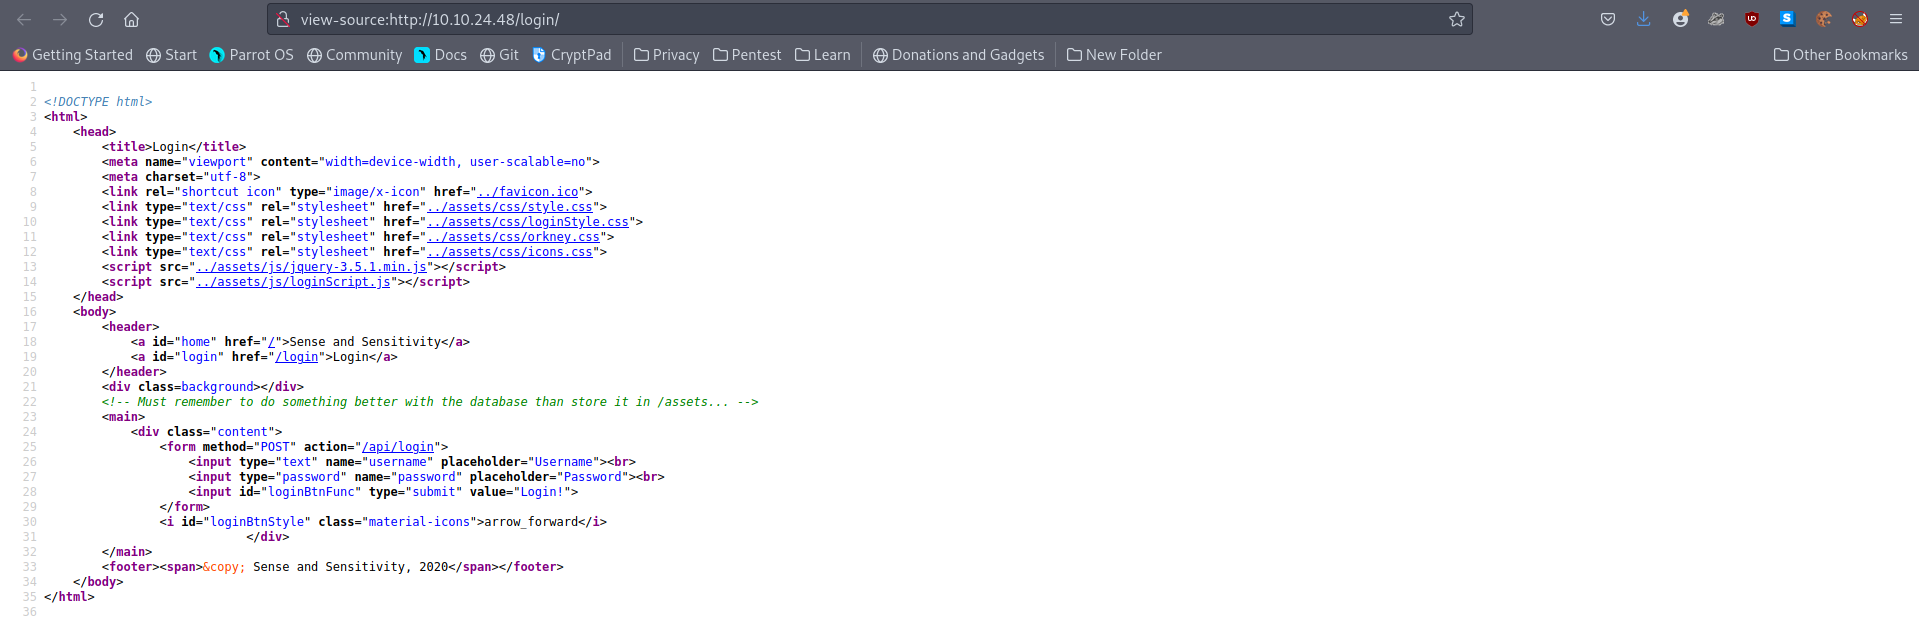Expand the Privacy bookmarks folder

(x=666, y=55)
